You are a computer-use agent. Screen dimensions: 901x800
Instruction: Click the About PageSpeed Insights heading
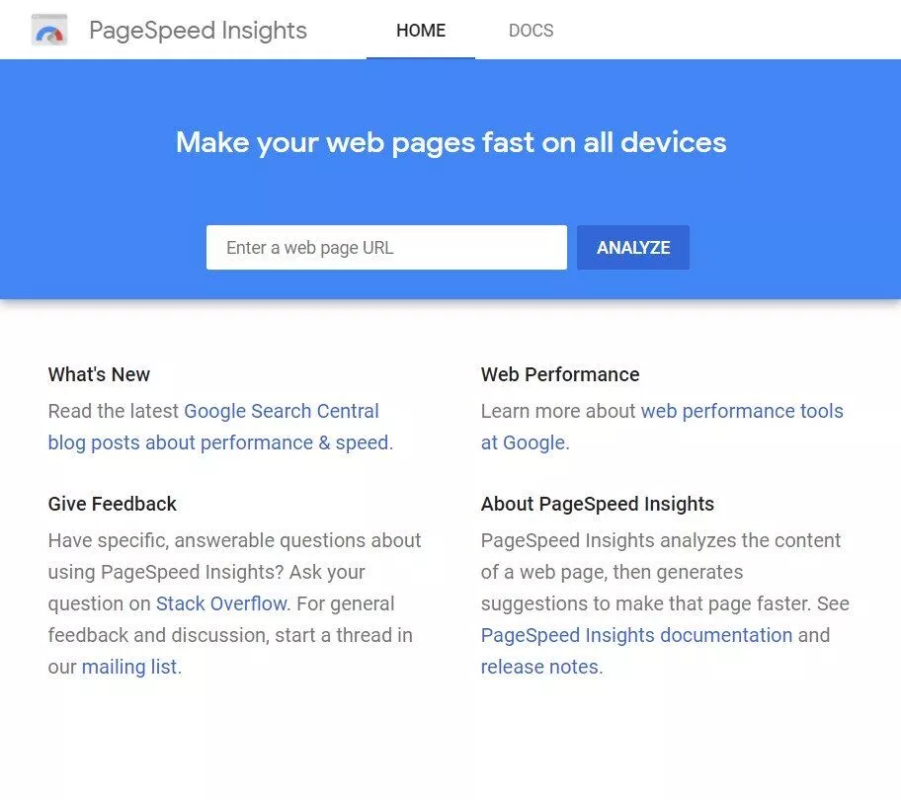click(598, 504)
